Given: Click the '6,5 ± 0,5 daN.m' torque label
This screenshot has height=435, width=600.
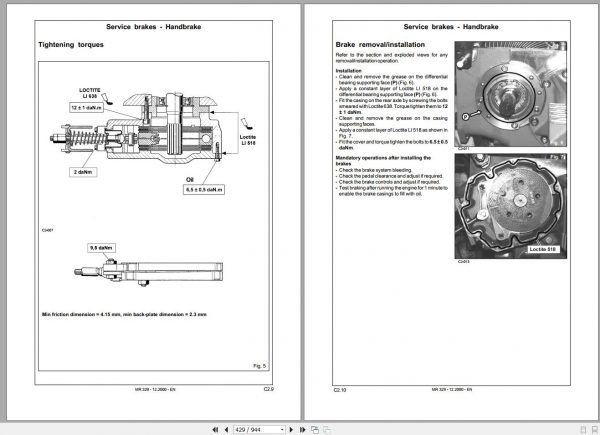Looking at the screenshot, I should tap(204, 190).
